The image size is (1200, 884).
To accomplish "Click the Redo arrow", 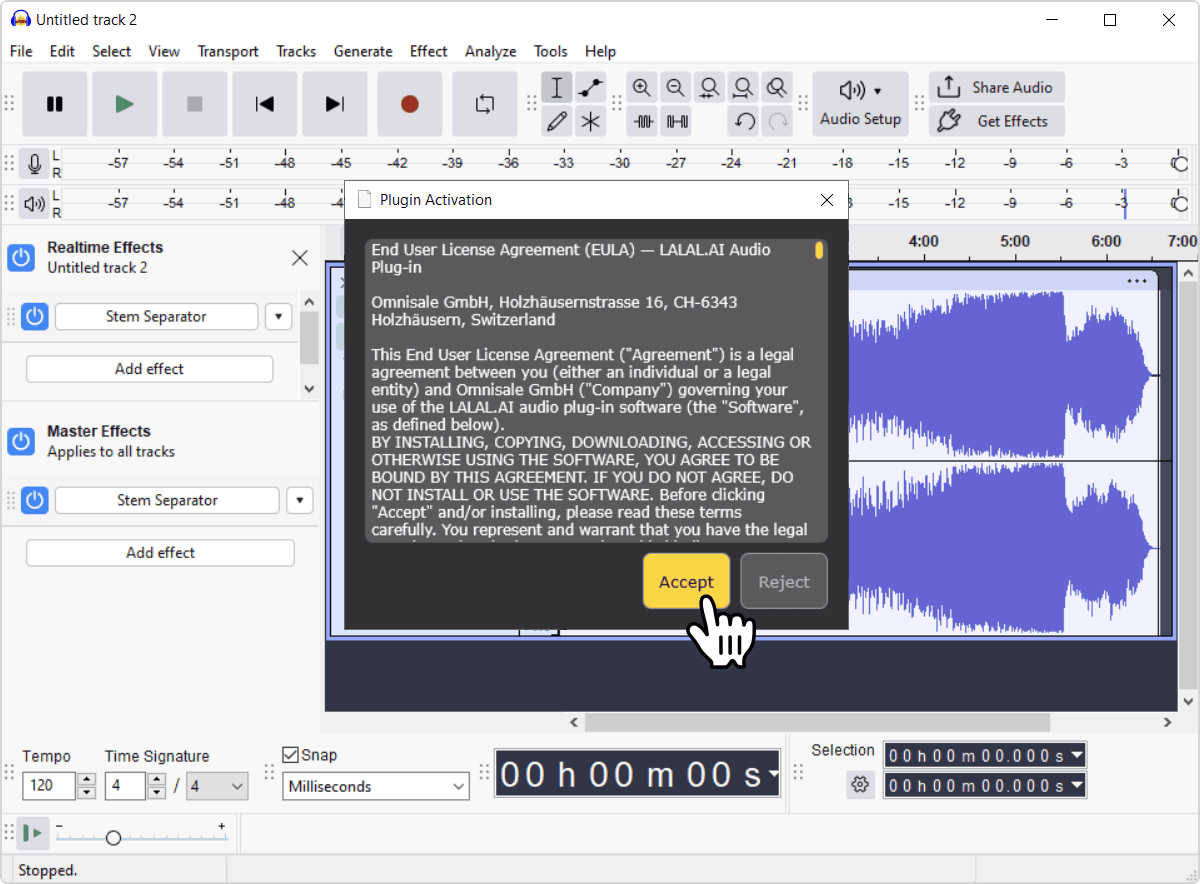I will [x=776, y=122].
